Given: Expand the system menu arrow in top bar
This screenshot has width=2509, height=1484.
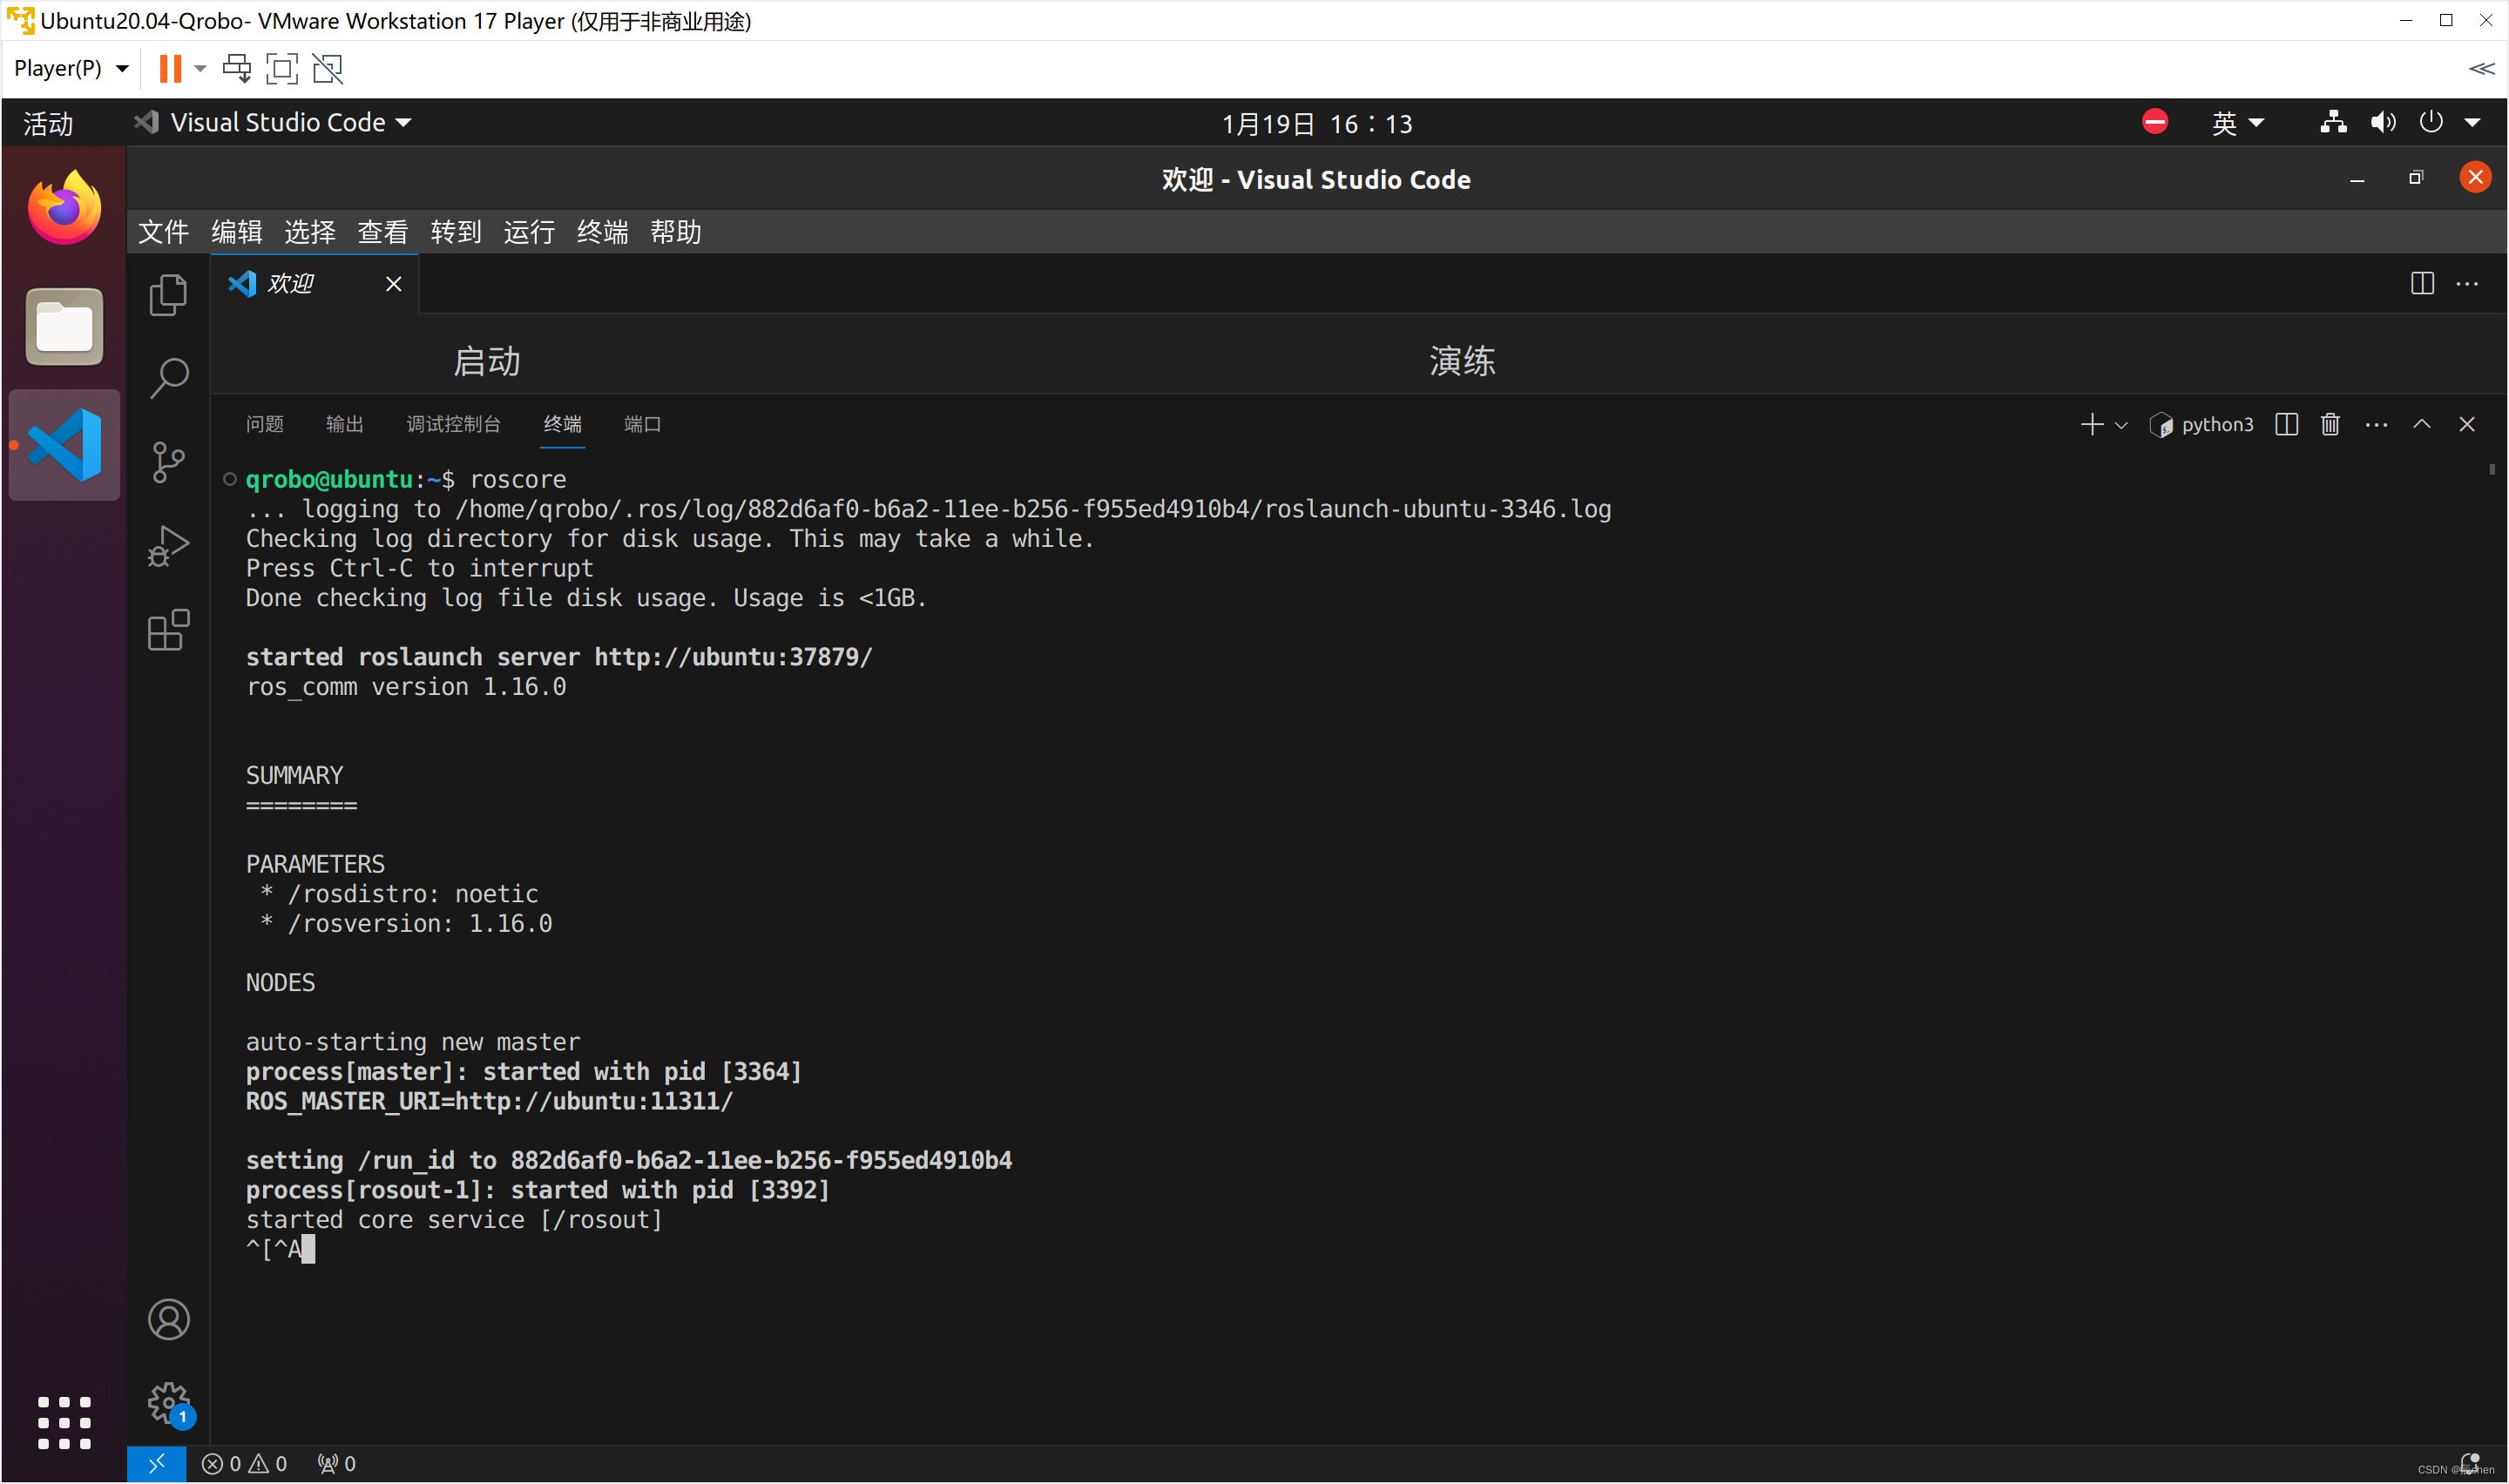Looking at the screenshot, I should click(2472, 122).
